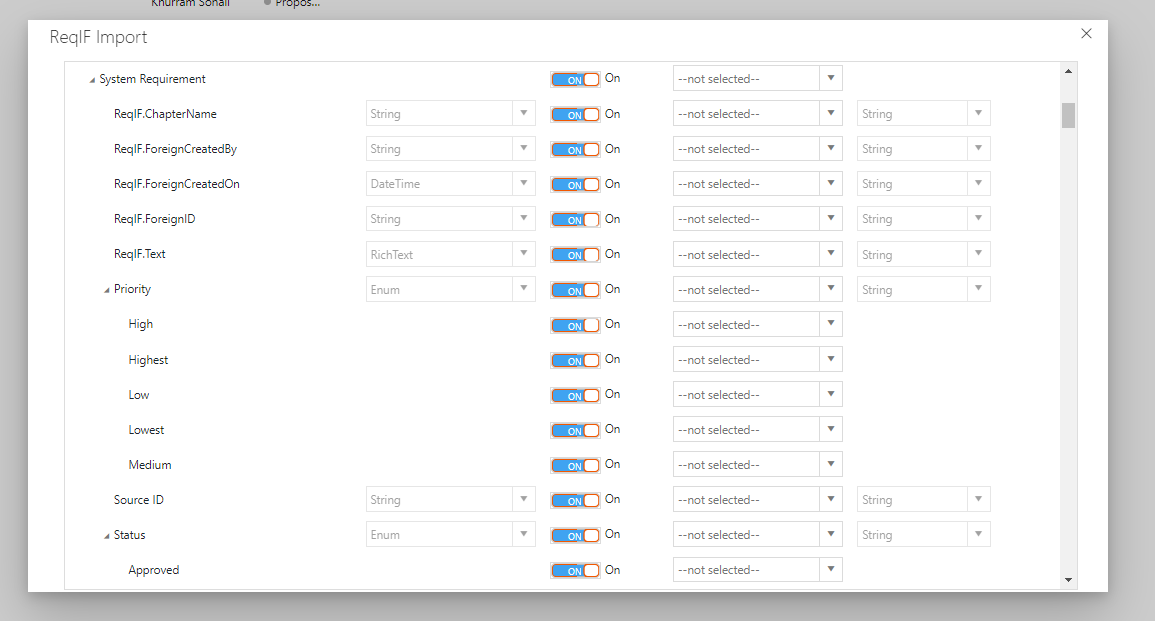
Task: Collapse the Status enum node
Action: pyautogui.click(x=107, y=536)
